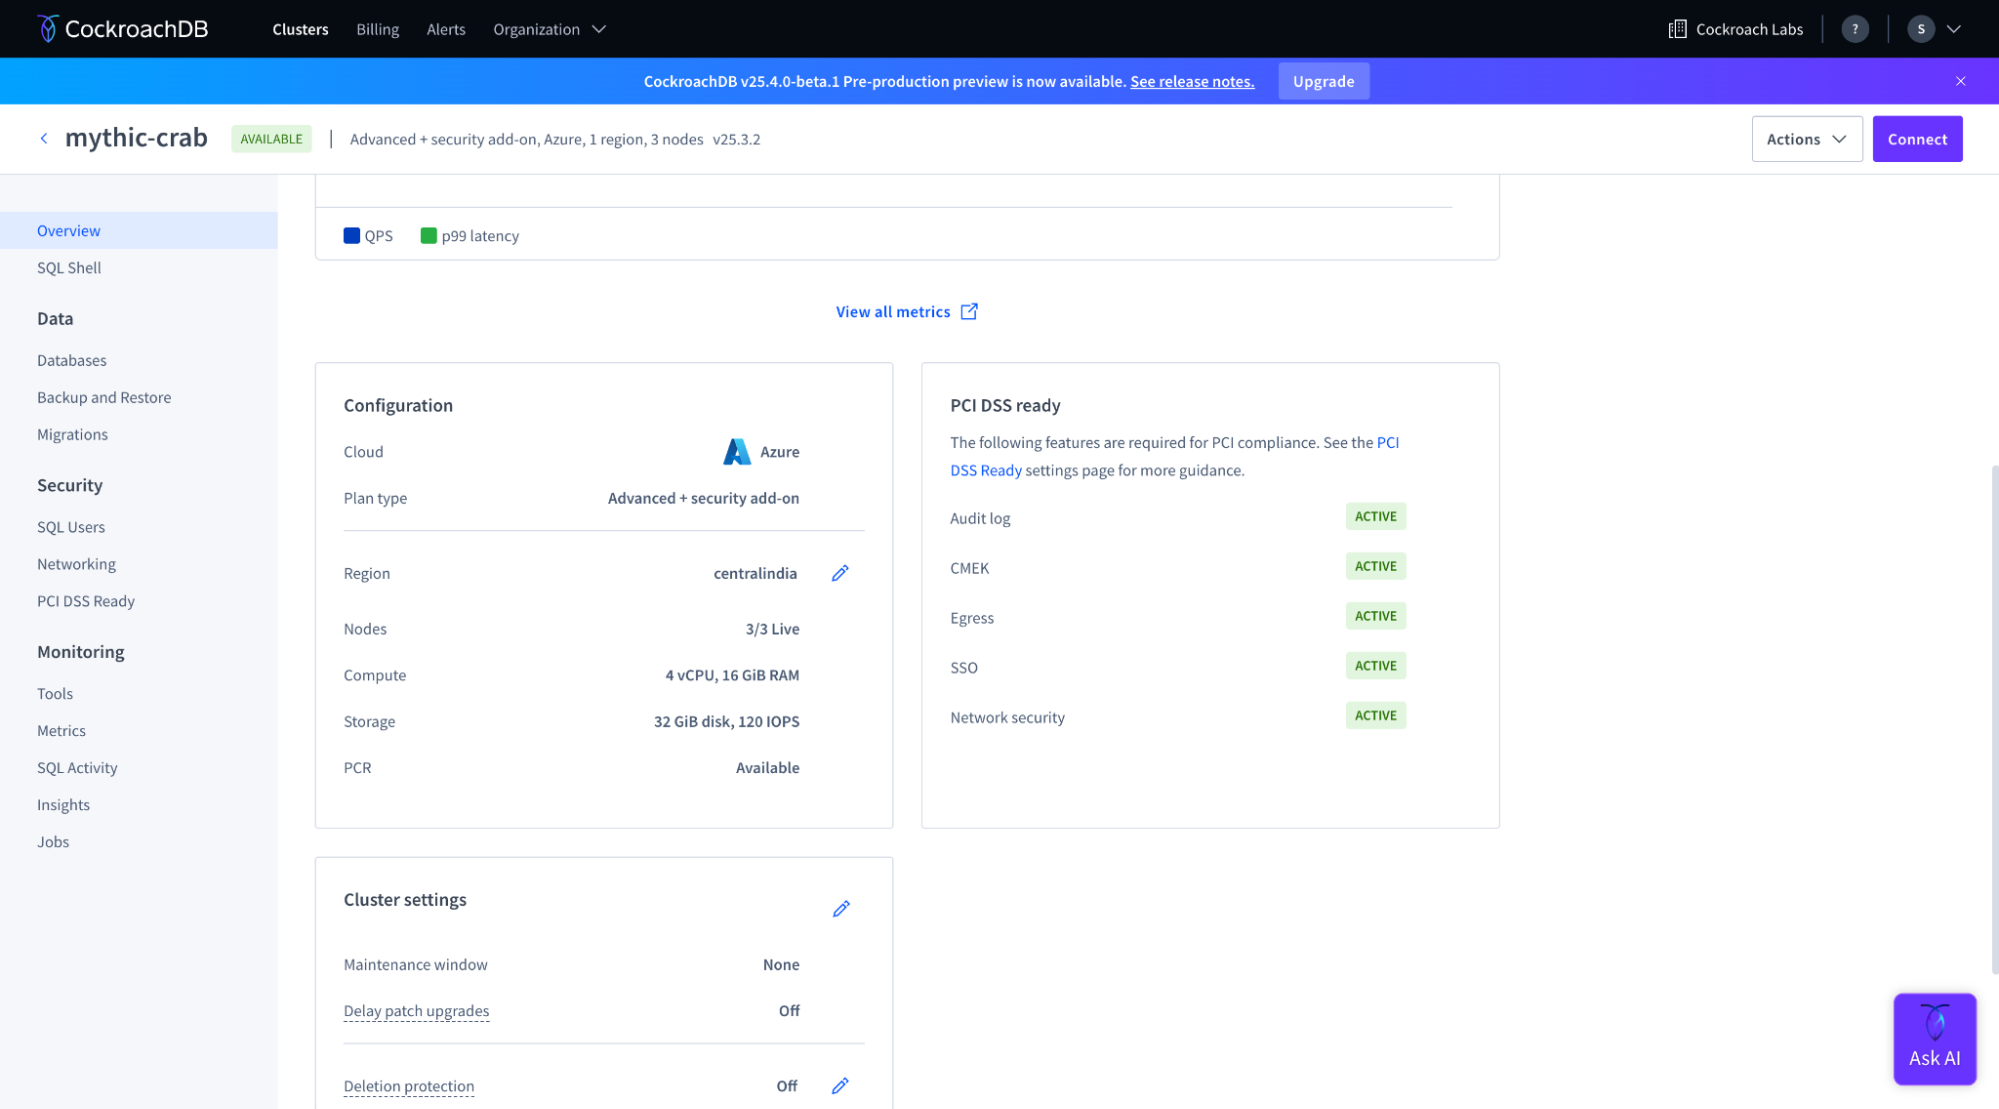
Task: Go to the Billing menu item
Action: coord(377,29)
